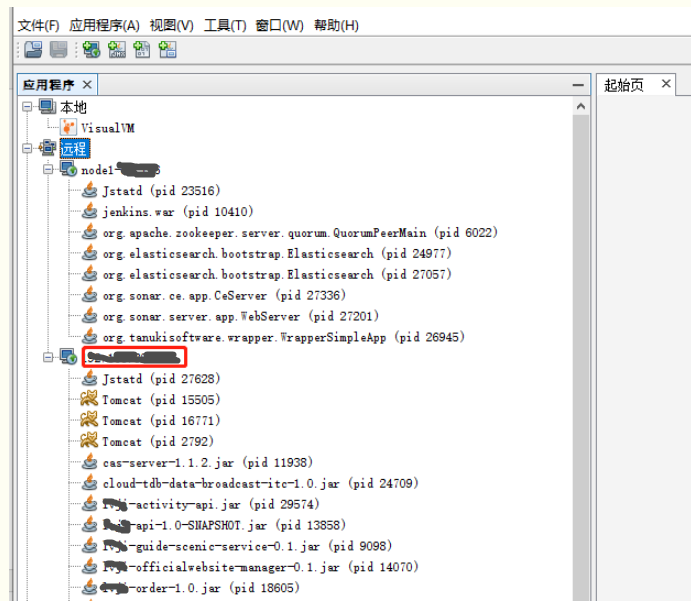Click the load snapshot toolbar icon
Image resolution: width=691 pixels, height=601 pixels.
click(x=33, y=50)
